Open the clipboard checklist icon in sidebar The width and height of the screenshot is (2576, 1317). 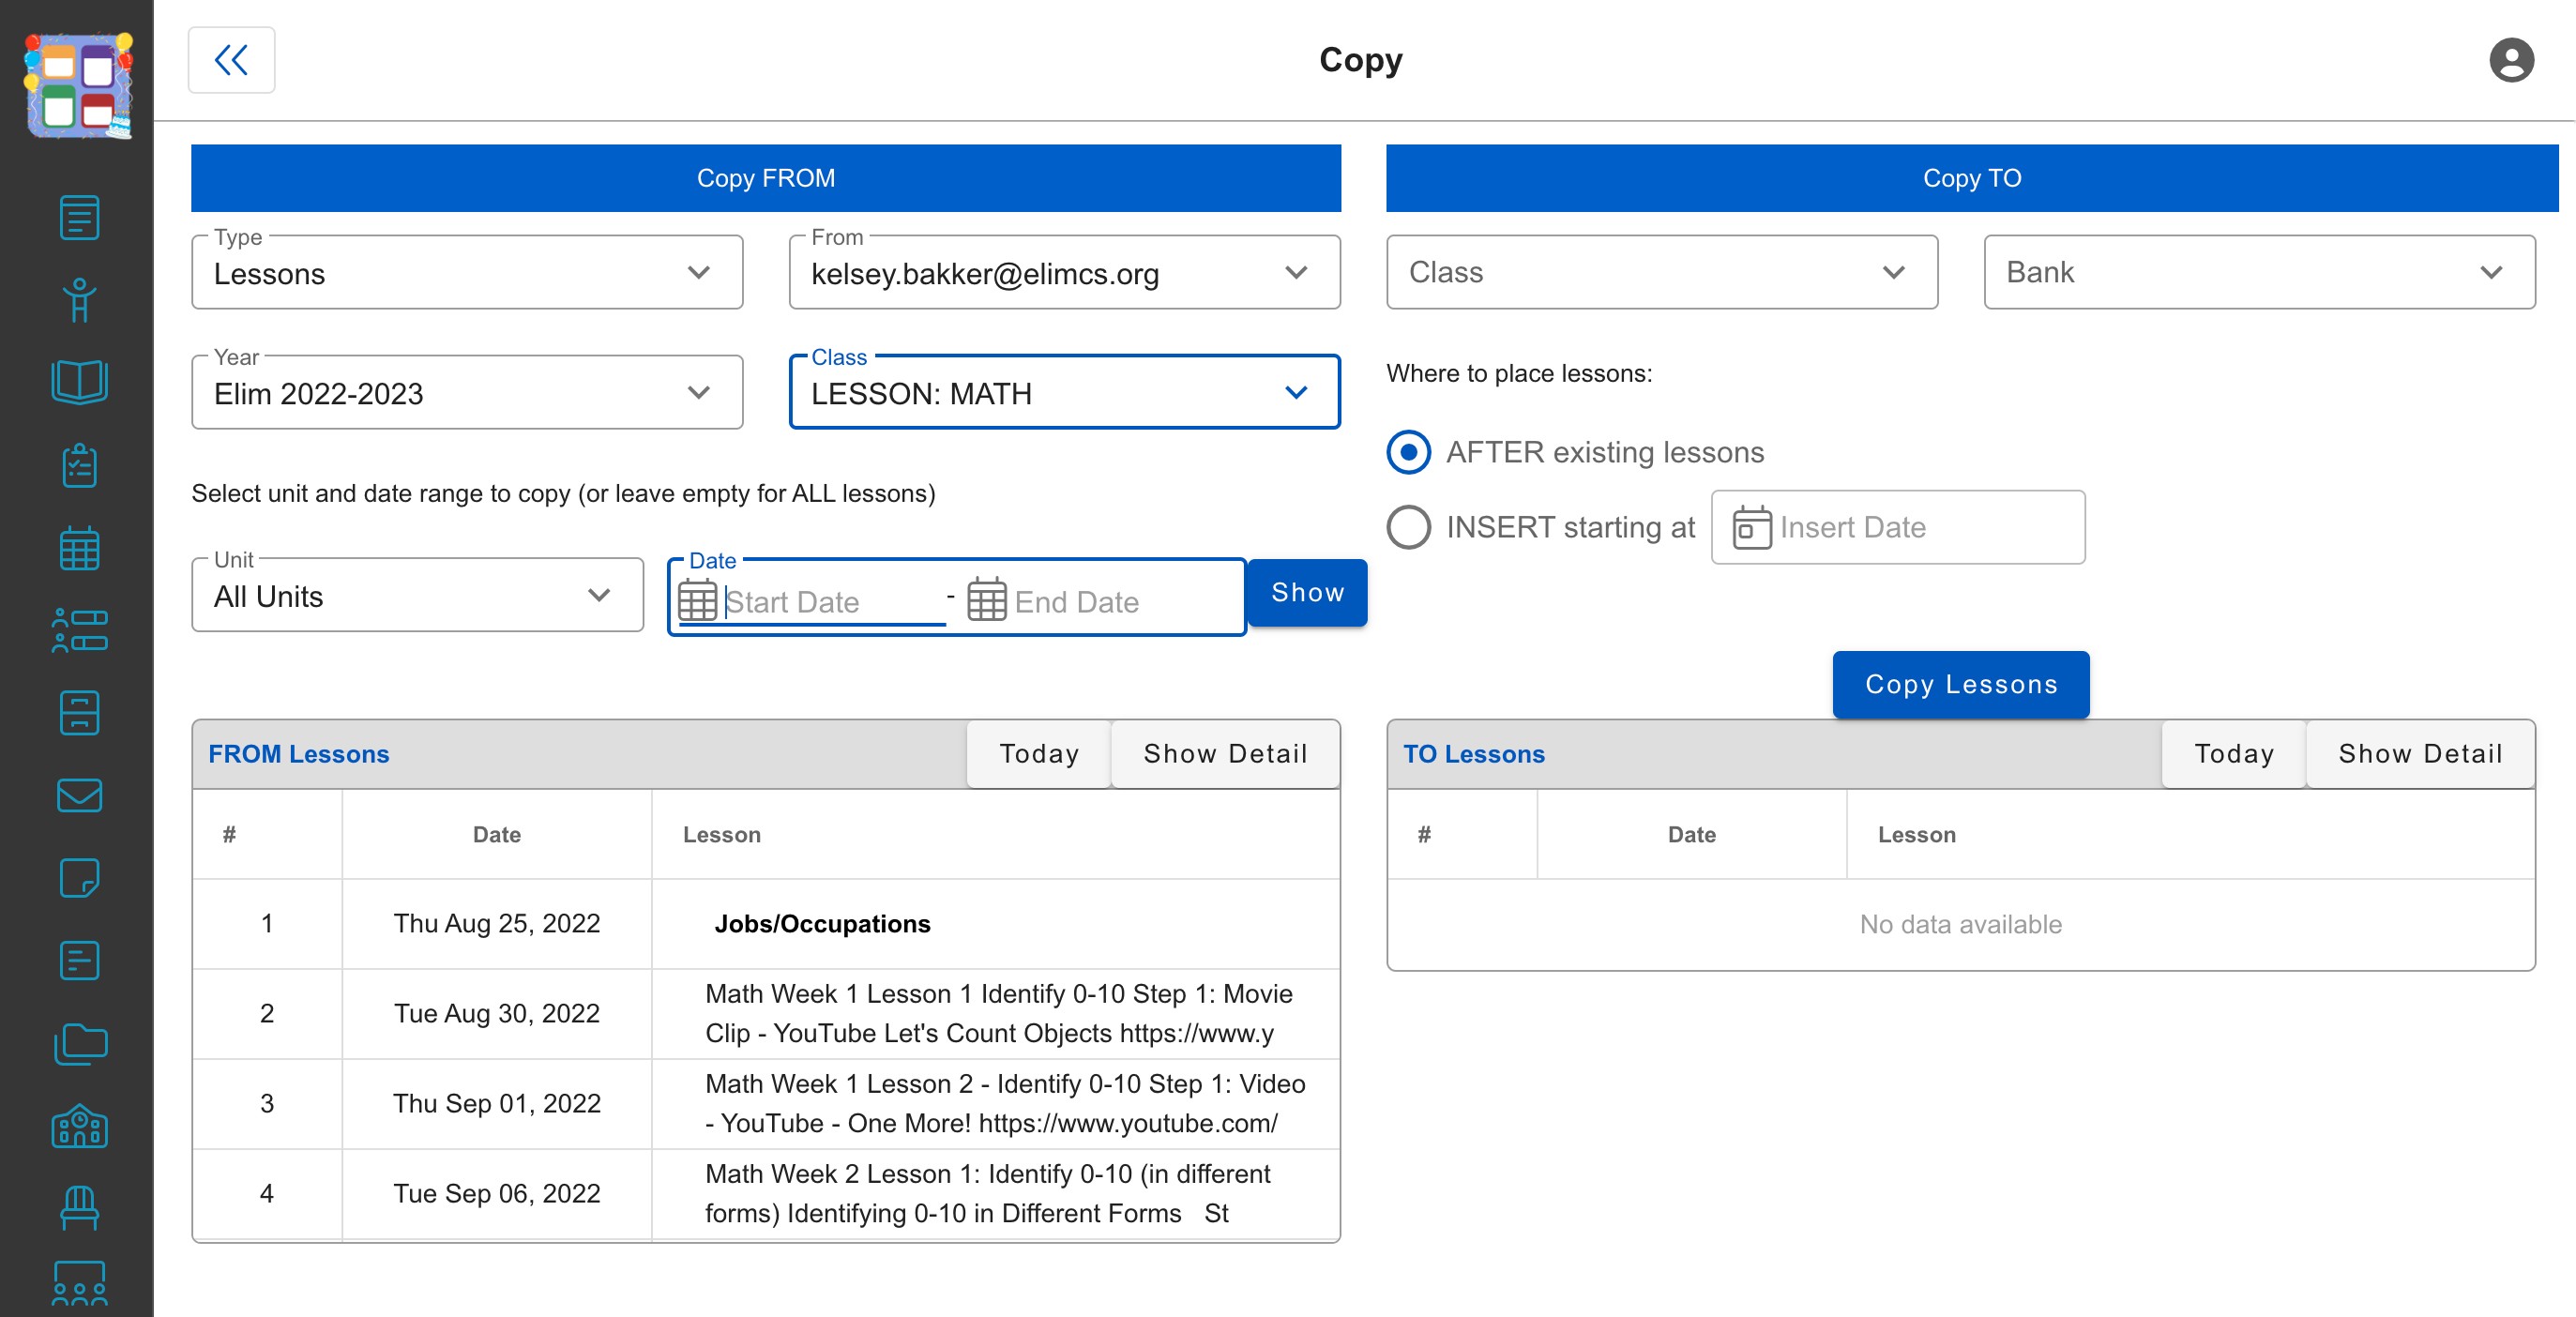point(79,465)
